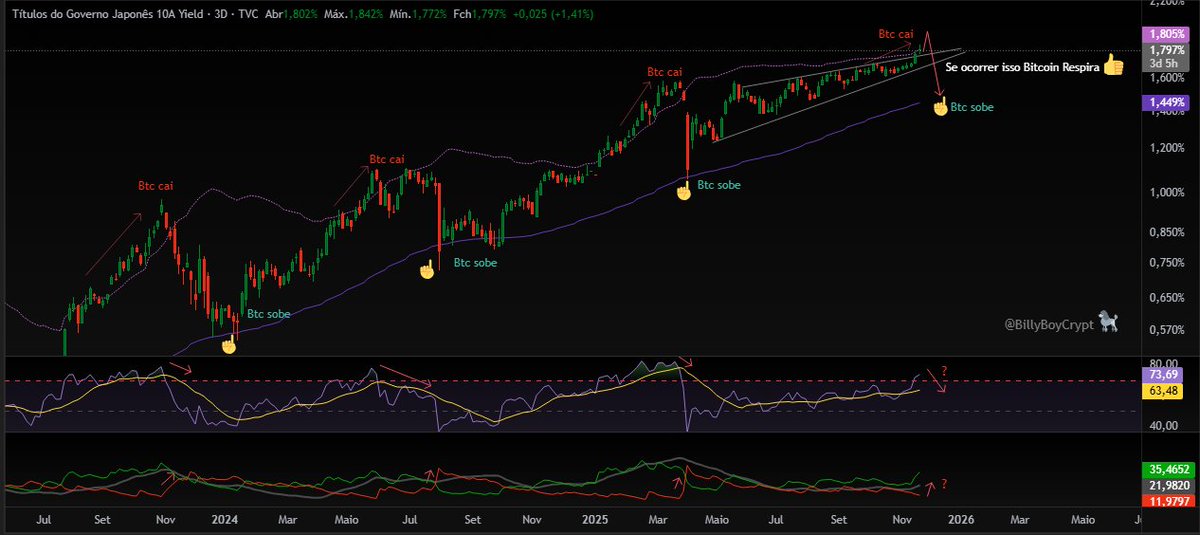Click the 2024 label on the time axis
This screenshot has width=1200, height=535.
pyautogui.click(x=224, y=520)
